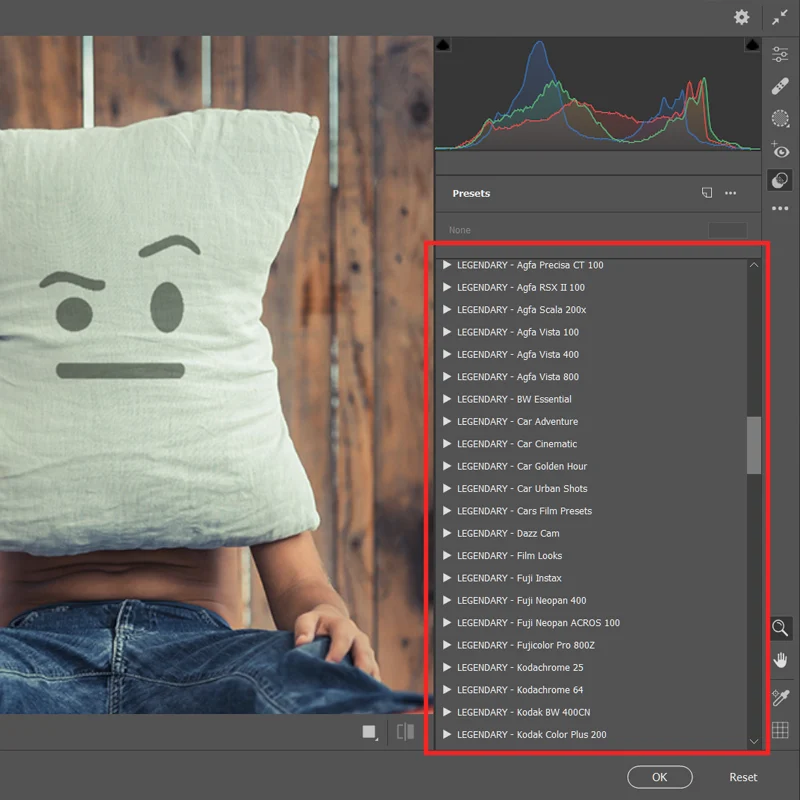Viewport: 800px width, 800px height.
Task: Expand LEGENDARY - Agfa RSX II 100 group
Action: pyautogui.click(x=447, y=287)
